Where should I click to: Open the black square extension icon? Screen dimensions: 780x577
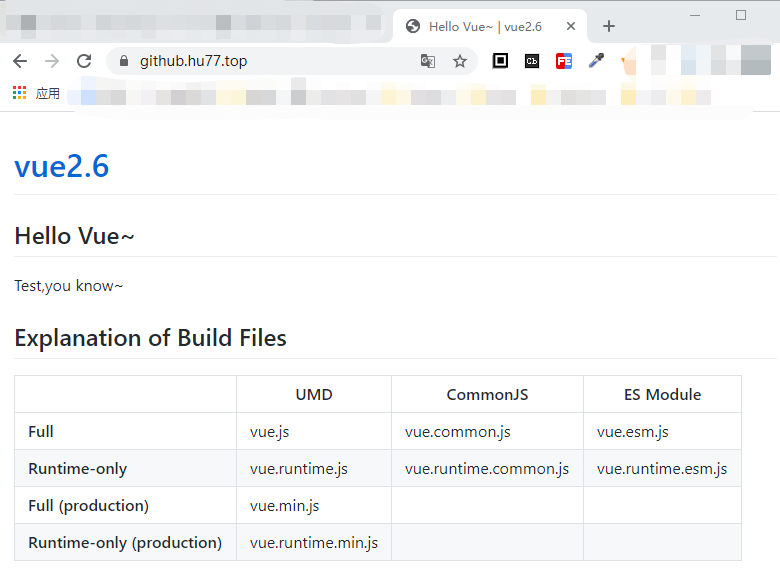tap(500, 61)
